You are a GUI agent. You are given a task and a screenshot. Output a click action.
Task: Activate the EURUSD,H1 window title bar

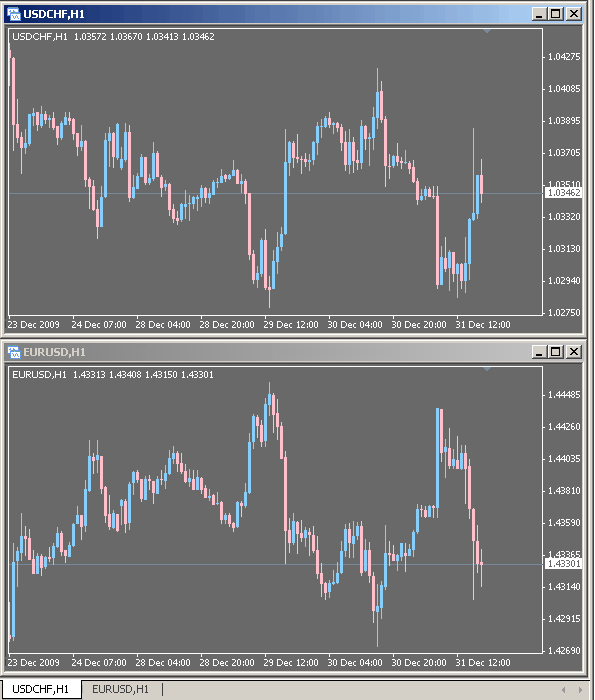pos(268,352)
